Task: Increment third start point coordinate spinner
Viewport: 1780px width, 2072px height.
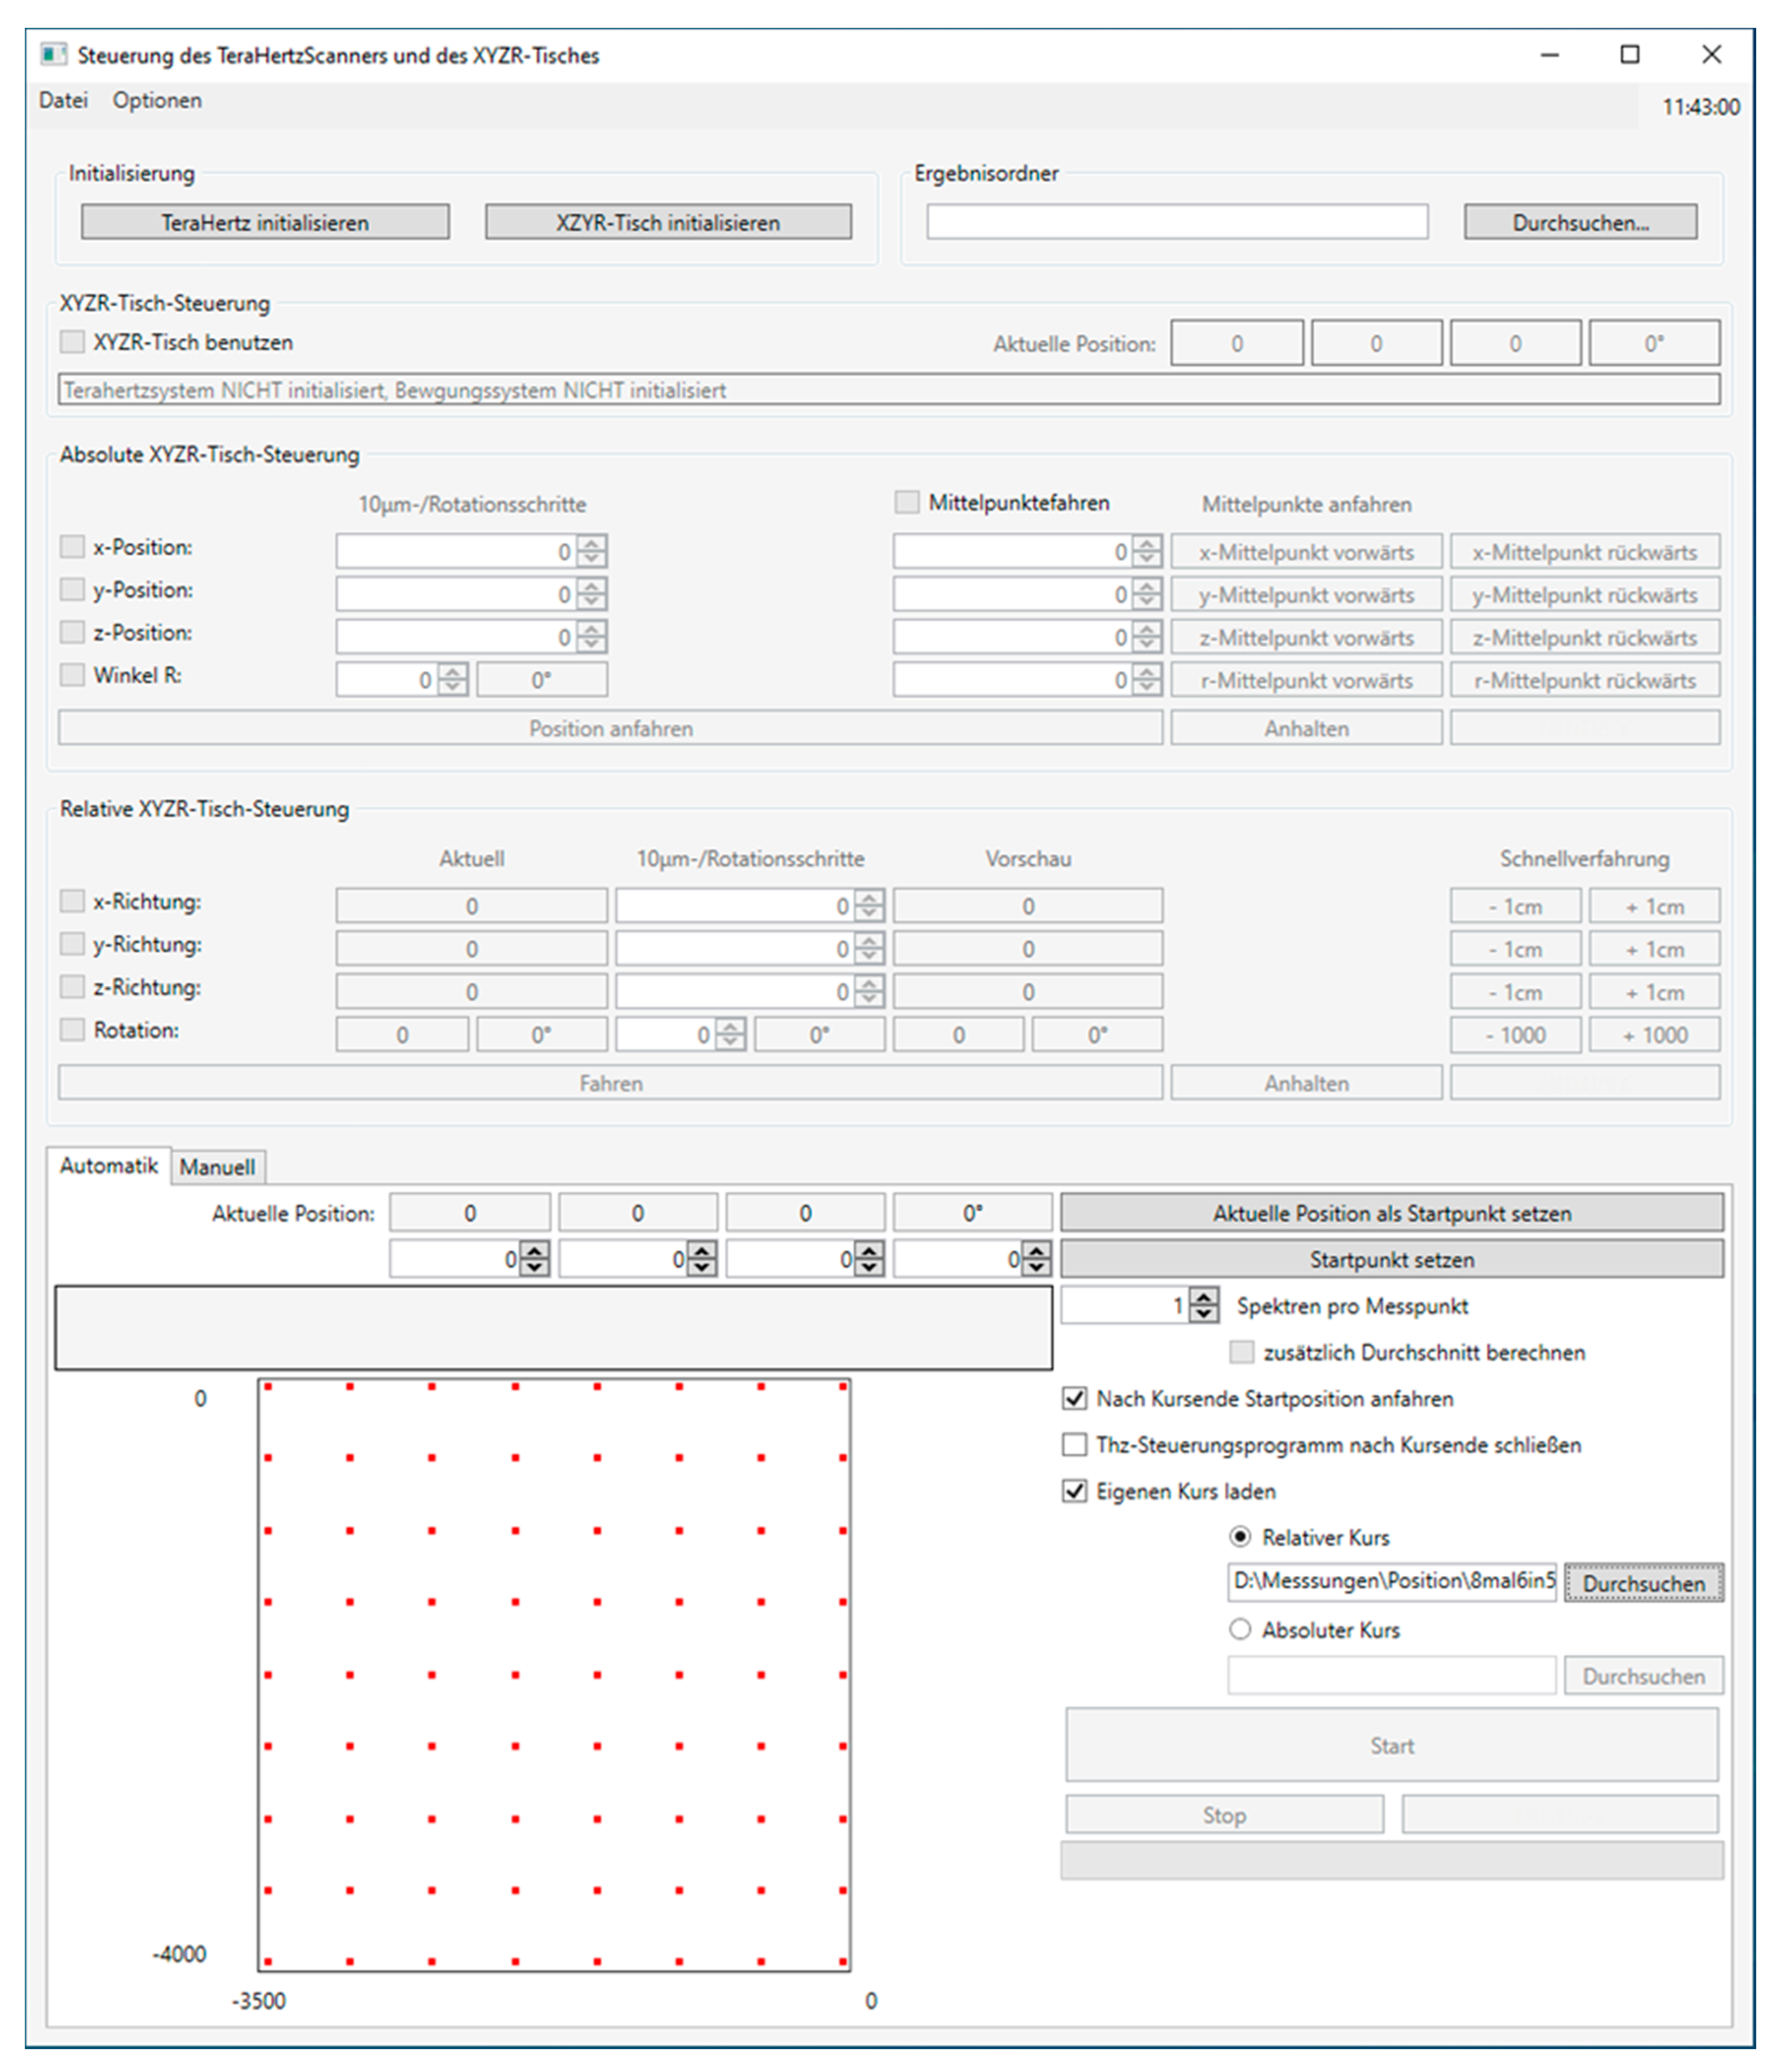Action: [x=870, y=1251]
